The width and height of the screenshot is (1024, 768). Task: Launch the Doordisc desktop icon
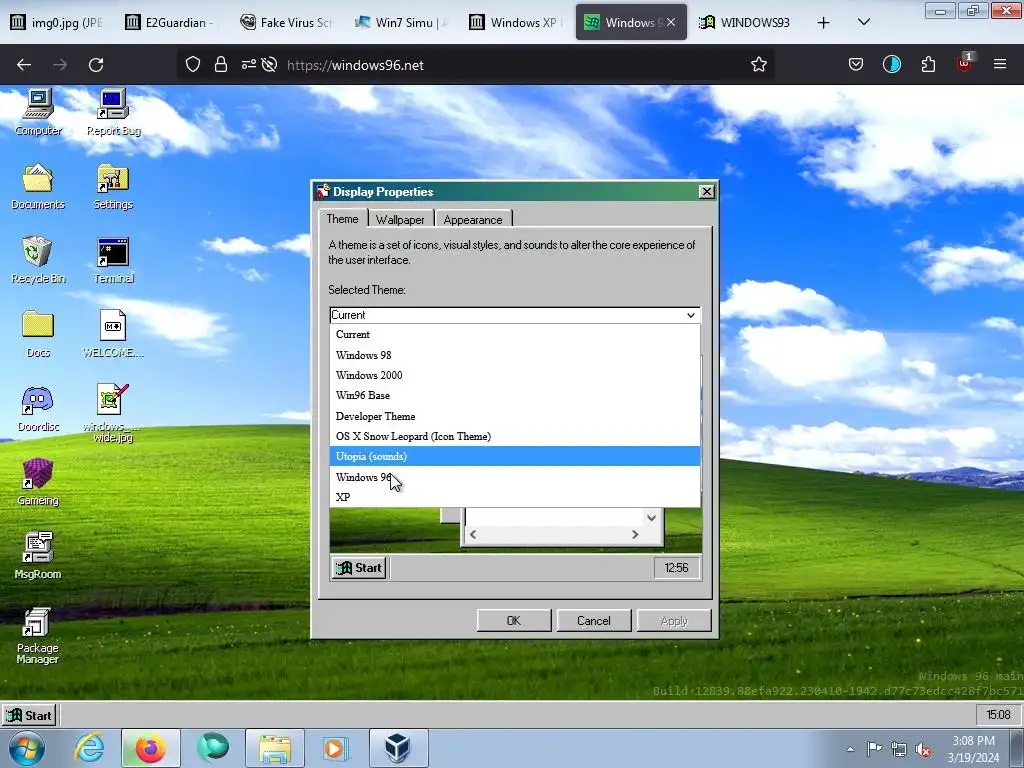(38, 408)
